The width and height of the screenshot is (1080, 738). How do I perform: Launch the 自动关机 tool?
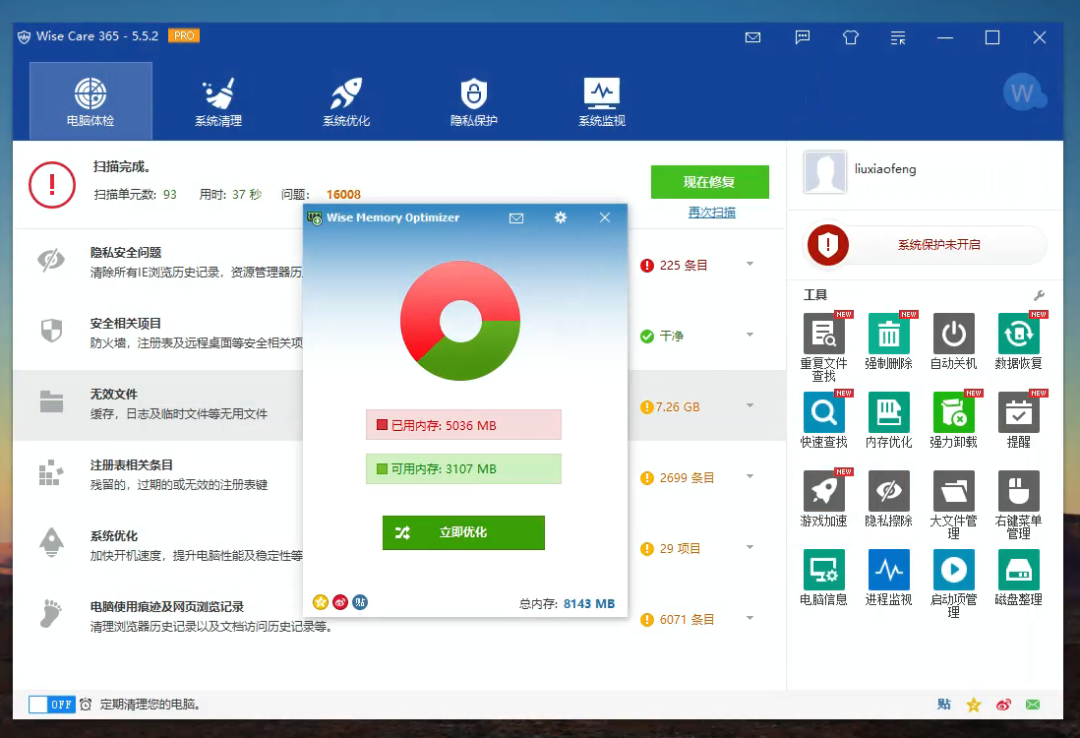click(953, 341)
